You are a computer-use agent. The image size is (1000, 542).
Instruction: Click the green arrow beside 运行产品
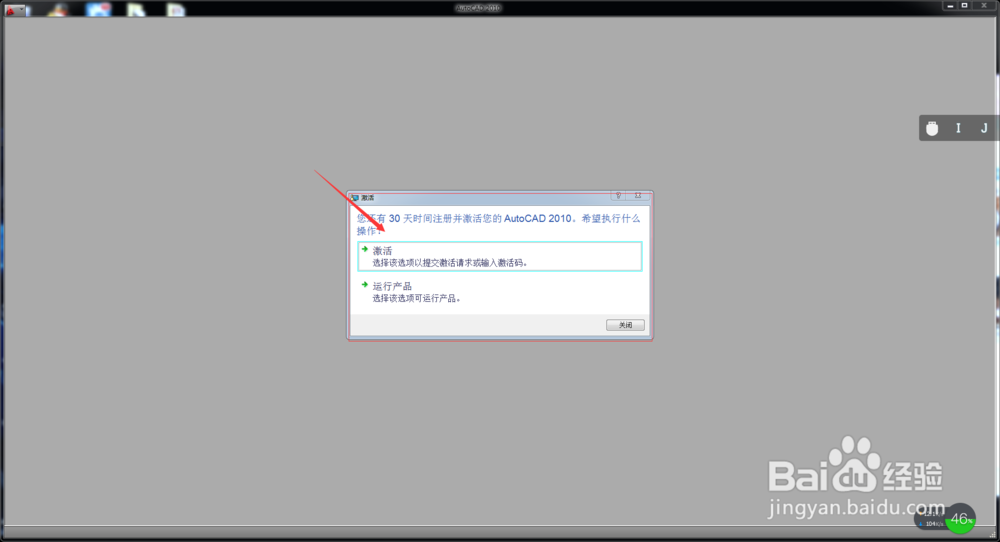[x=365, y=285]
